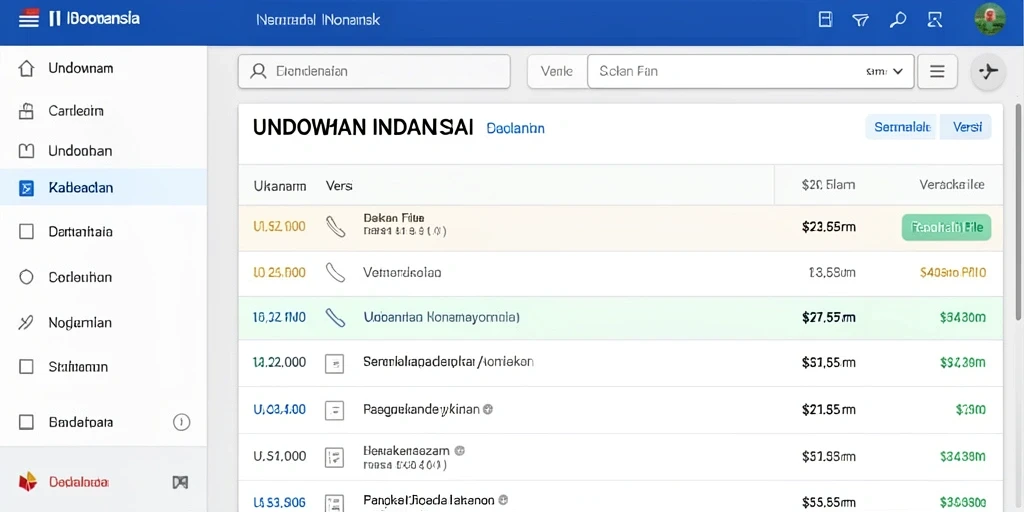Click the airplane icon button

(x=989, y=71)
